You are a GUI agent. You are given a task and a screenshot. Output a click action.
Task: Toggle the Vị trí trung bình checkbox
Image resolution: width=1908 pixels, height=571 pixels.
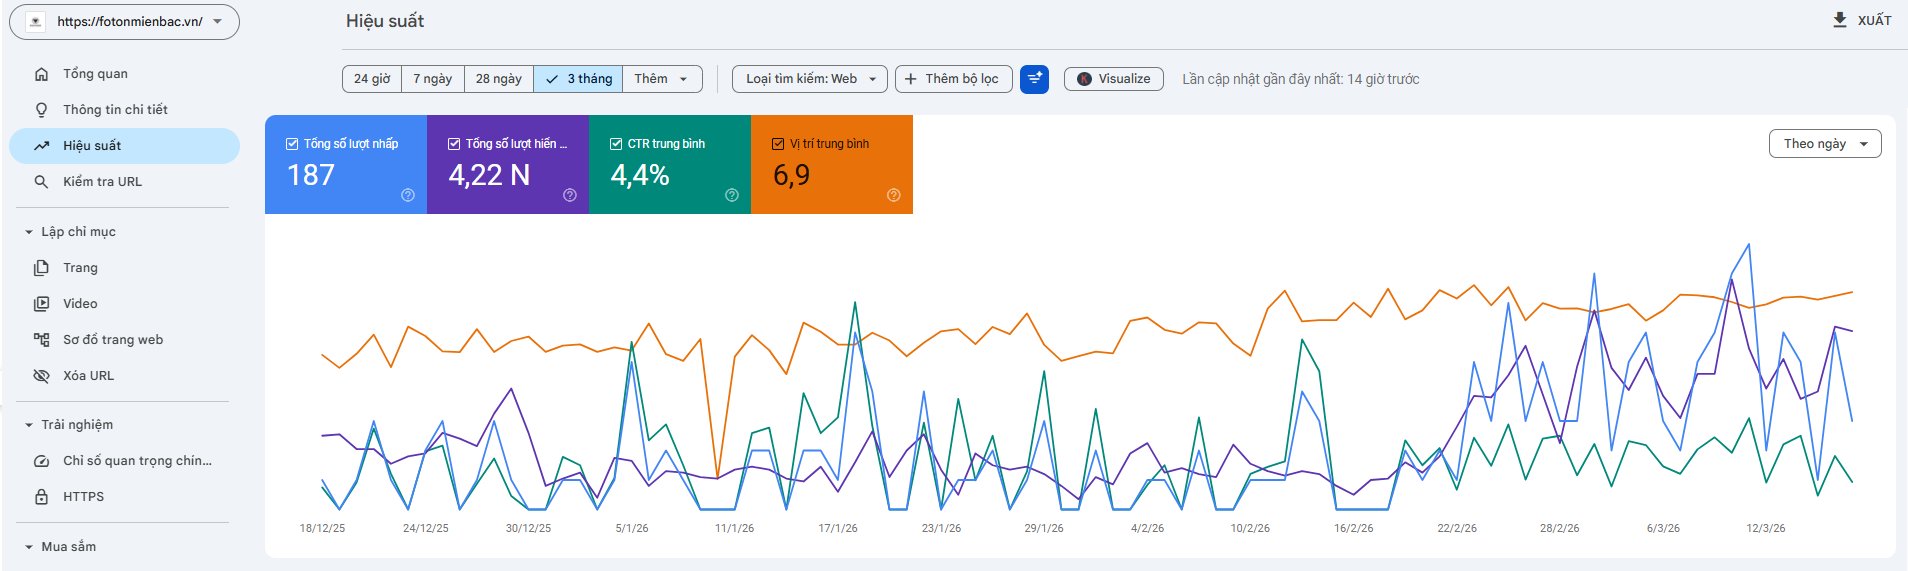click(778, 144)
